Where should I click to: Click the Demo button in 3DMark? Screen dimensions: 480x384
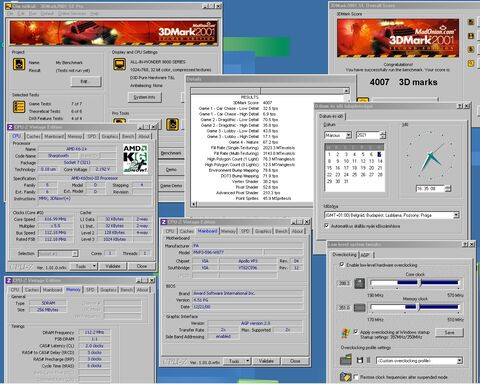171,169
